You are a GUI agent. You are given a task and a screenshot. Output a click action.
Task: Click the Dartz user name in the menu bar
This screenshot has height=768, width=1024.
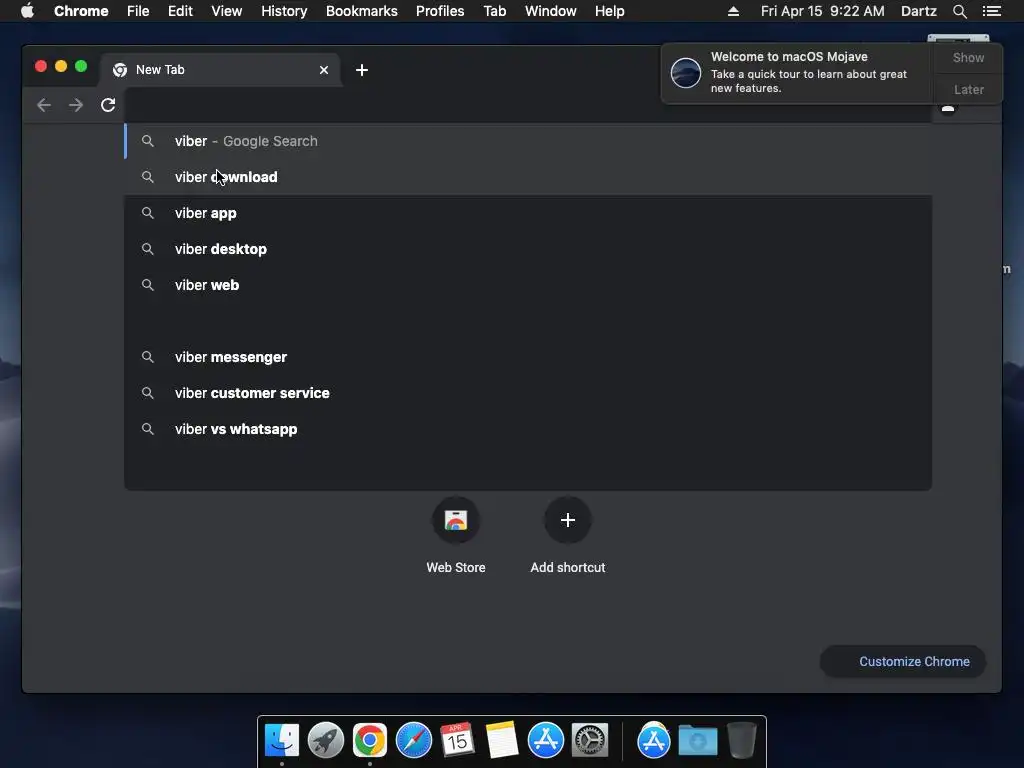[918, 11]
